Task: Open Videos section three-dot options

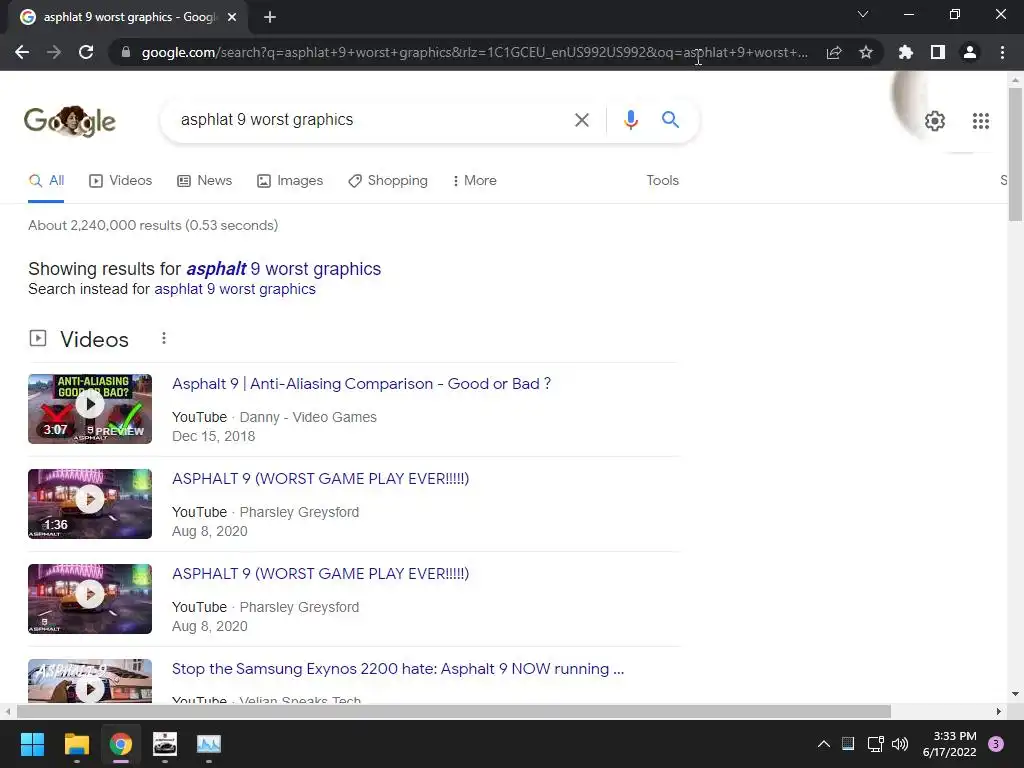Action: point(164,338)
